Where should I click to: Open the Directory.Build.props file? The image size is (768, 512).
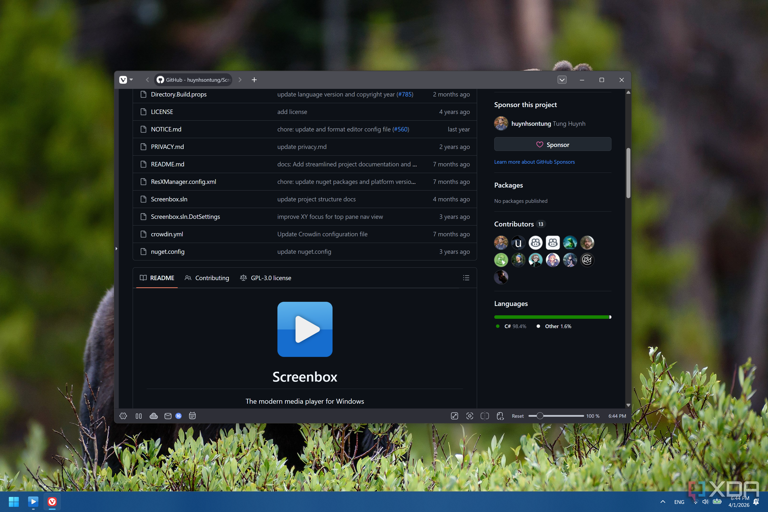coord(178,94)
